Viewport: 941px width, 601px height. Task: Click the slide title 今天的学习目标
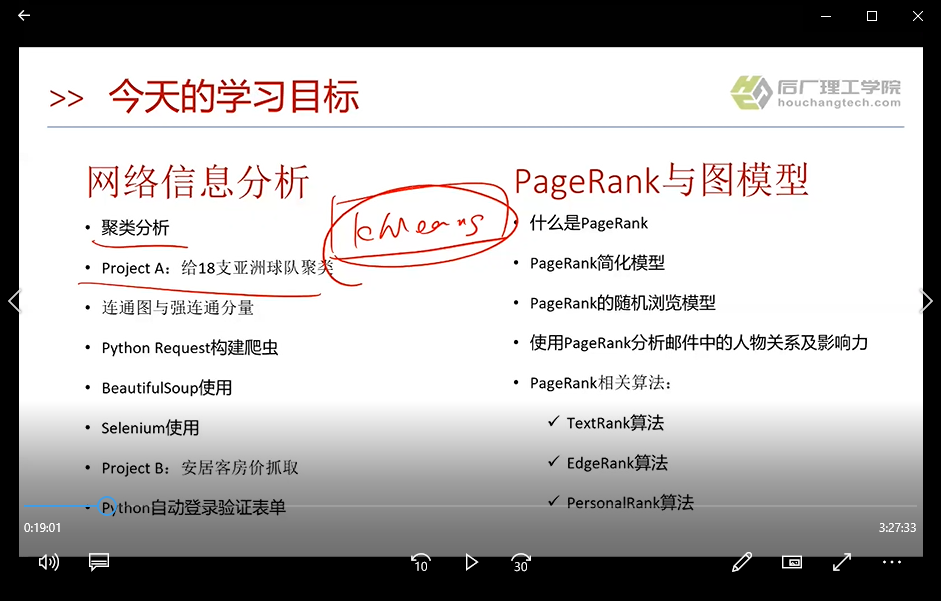click(233, 96)
